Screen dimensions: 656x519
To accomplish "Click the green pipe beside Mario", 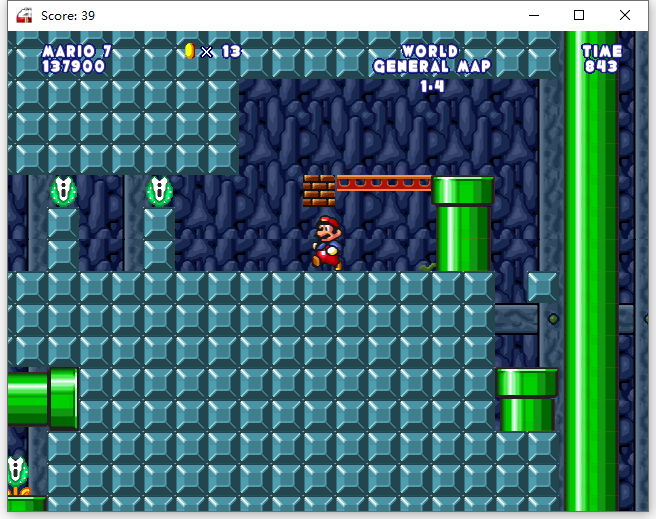I will click(x=463, y=224).
